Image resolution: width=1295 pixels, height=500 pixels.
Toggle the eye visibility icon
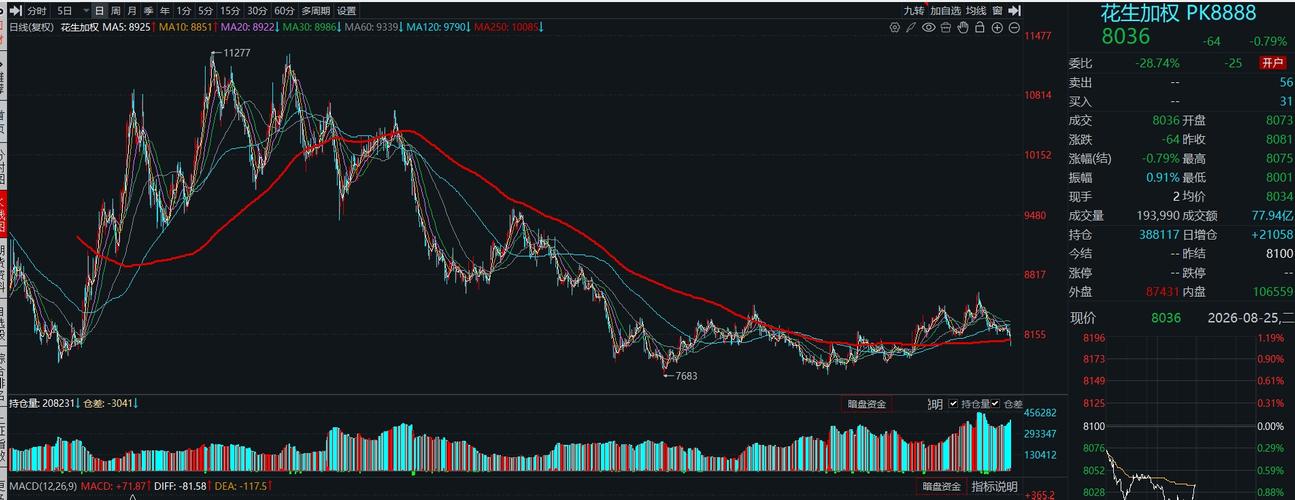tap(929, 28)
